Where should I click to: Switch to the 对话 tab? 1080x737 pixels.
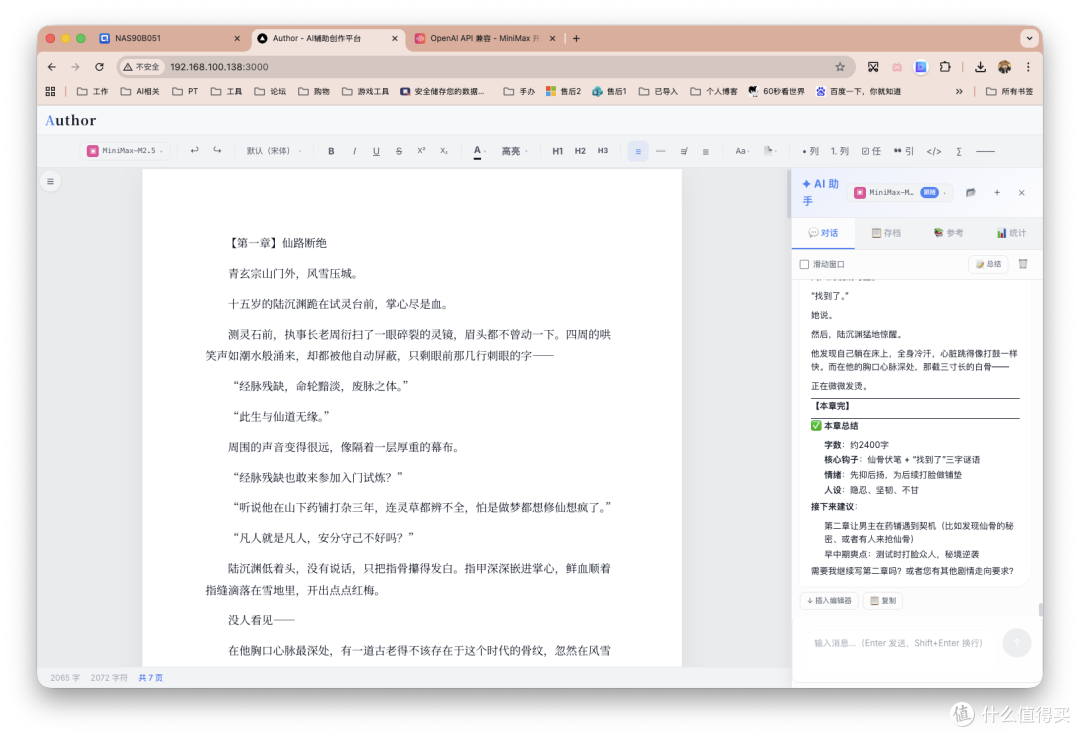[x=823, y=233]
